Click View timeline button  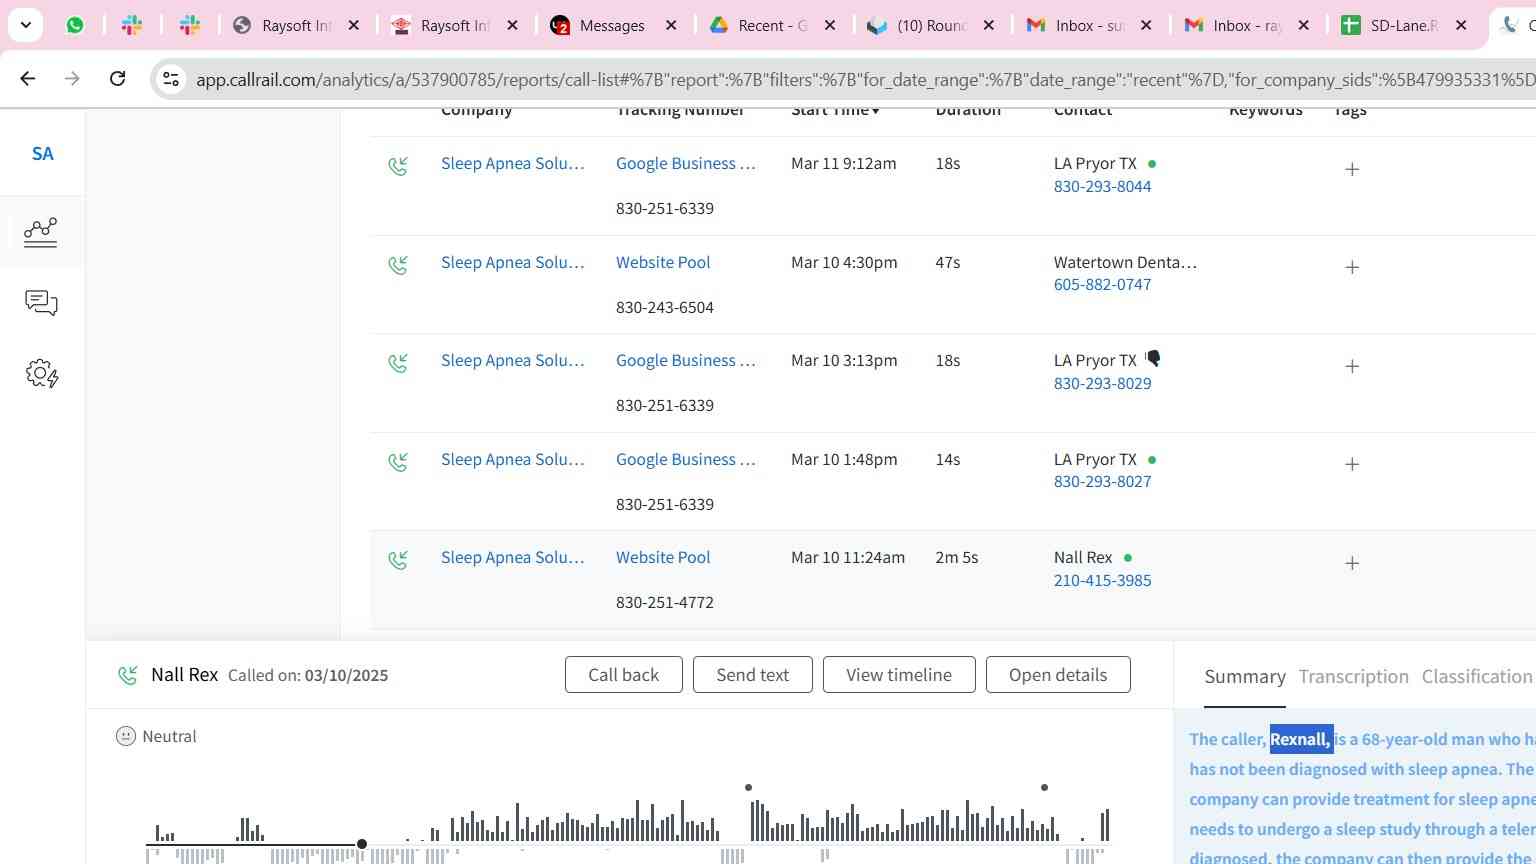click(899, 675)
